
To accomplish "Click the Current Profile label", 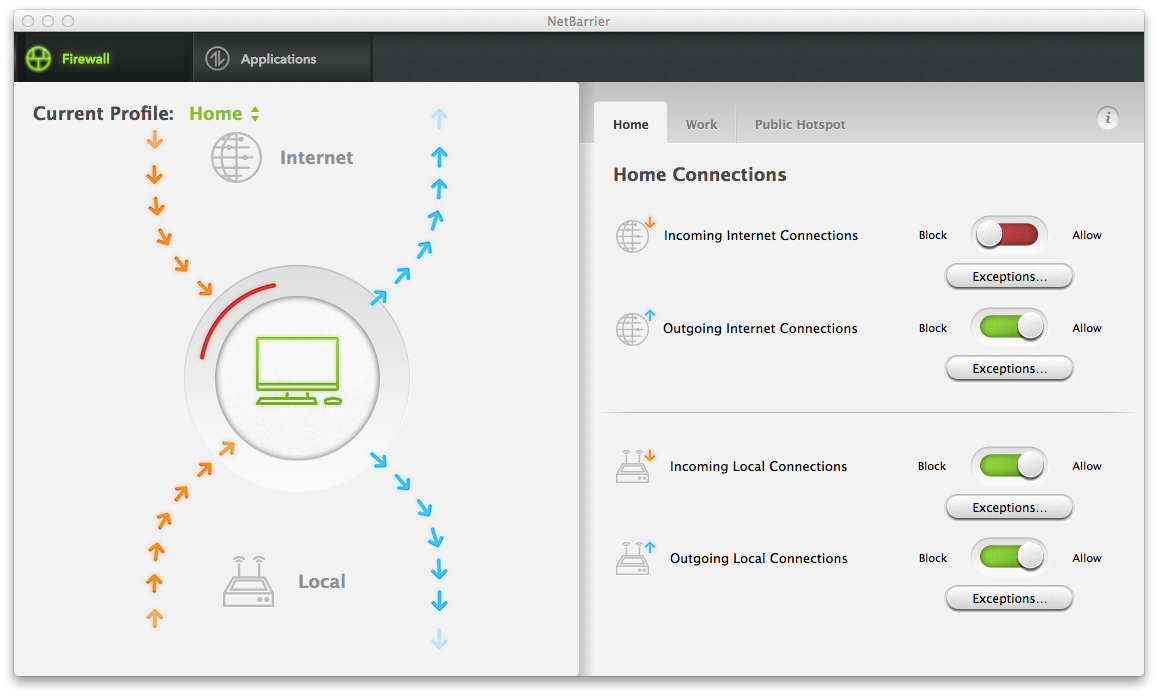I will click(x=103, y=113).
